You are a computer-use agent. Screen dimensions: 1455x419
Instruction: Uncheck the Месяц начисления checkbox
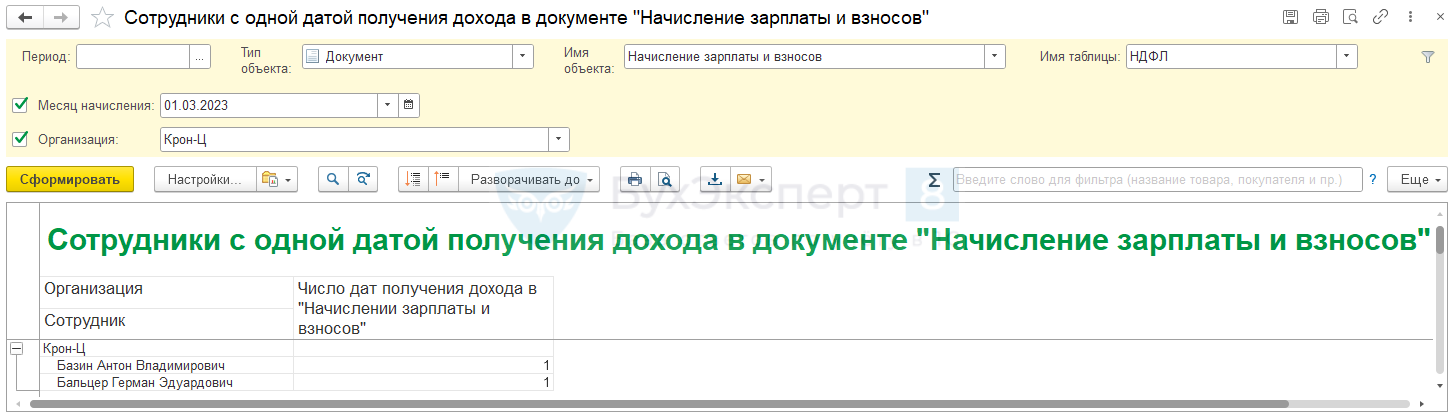pos(21,105)
